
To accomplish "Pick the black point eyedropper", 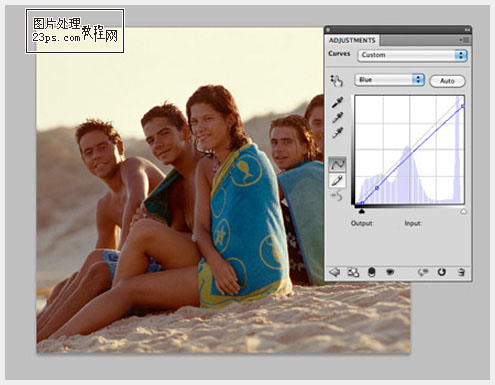I will click(337, 102).
